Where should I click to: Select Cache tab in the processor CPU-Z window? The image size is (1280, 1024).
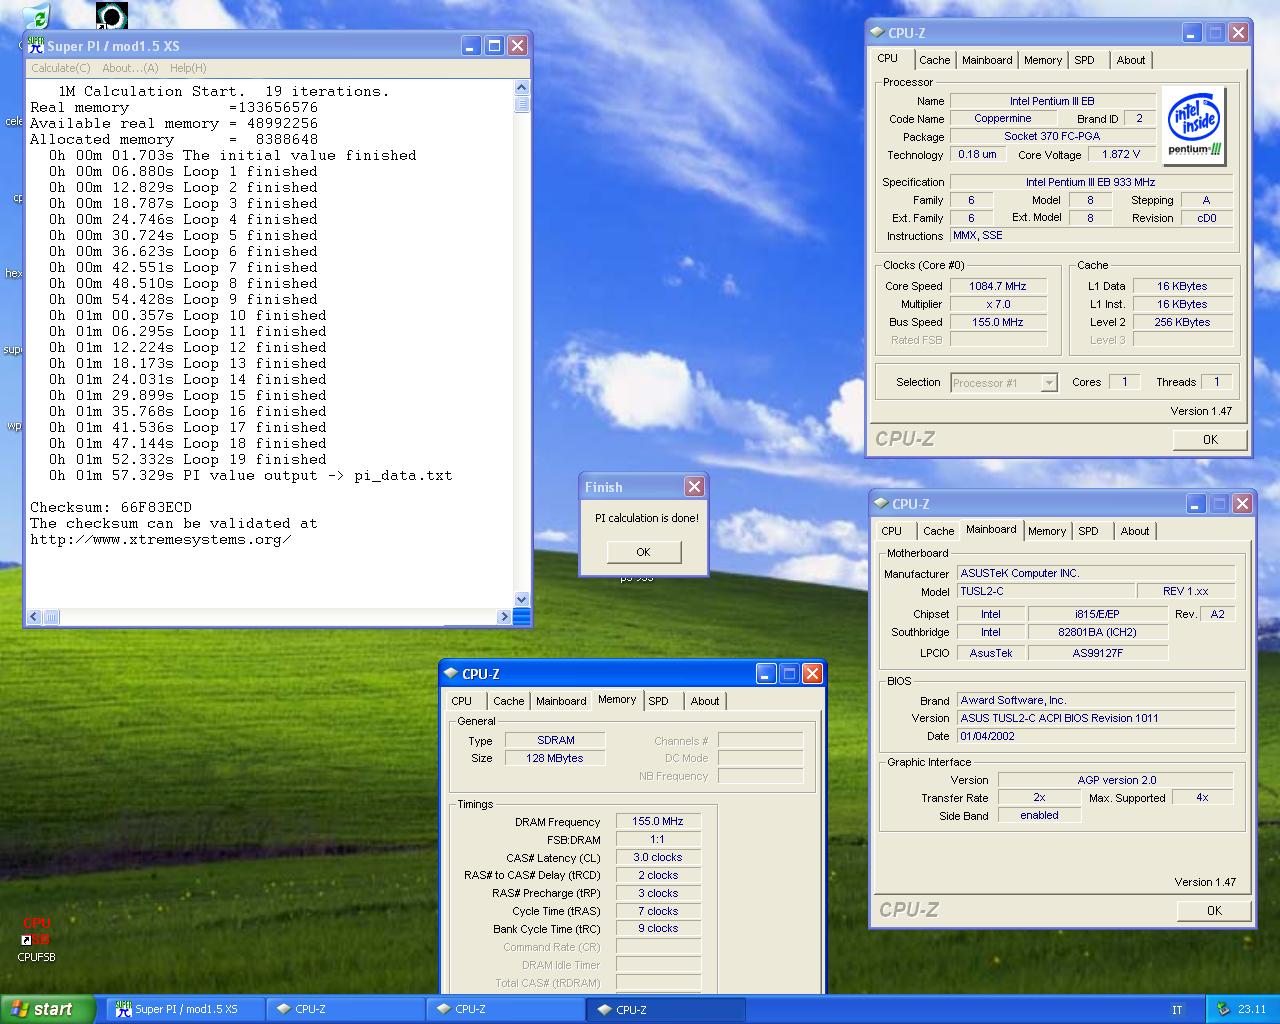[x=934, y=60]
